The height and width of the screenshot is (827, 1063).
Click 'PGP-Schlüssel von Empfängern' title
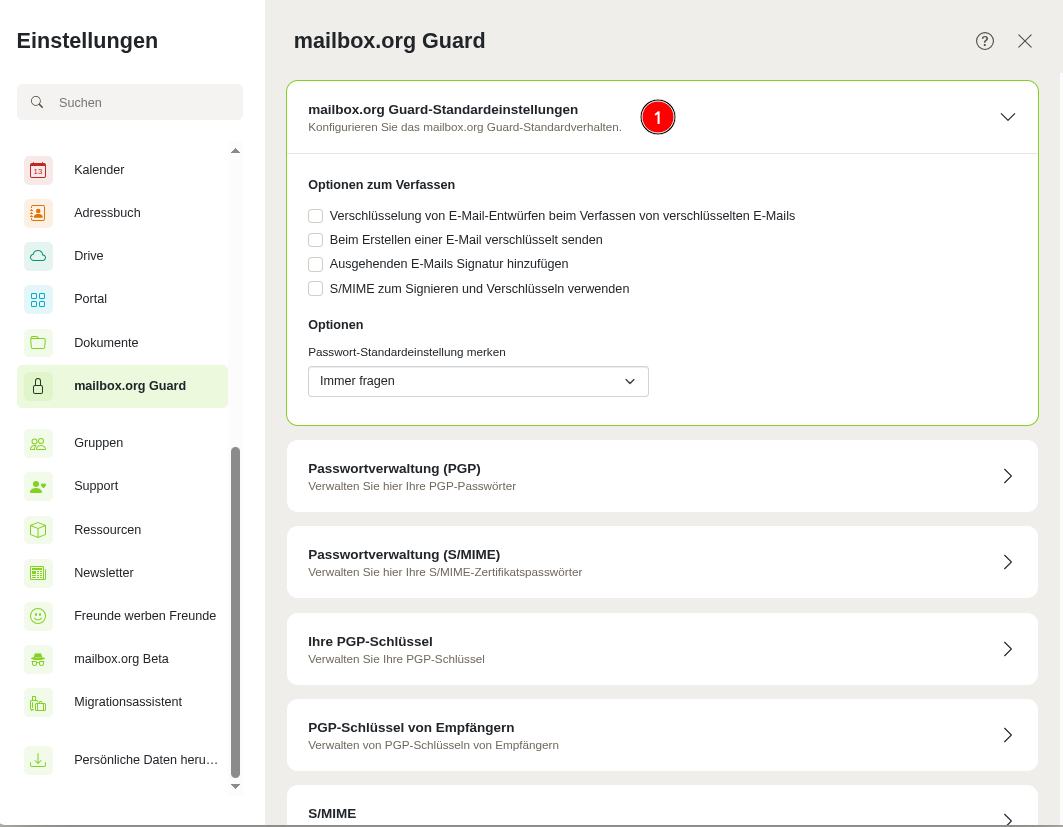(411, 728)
